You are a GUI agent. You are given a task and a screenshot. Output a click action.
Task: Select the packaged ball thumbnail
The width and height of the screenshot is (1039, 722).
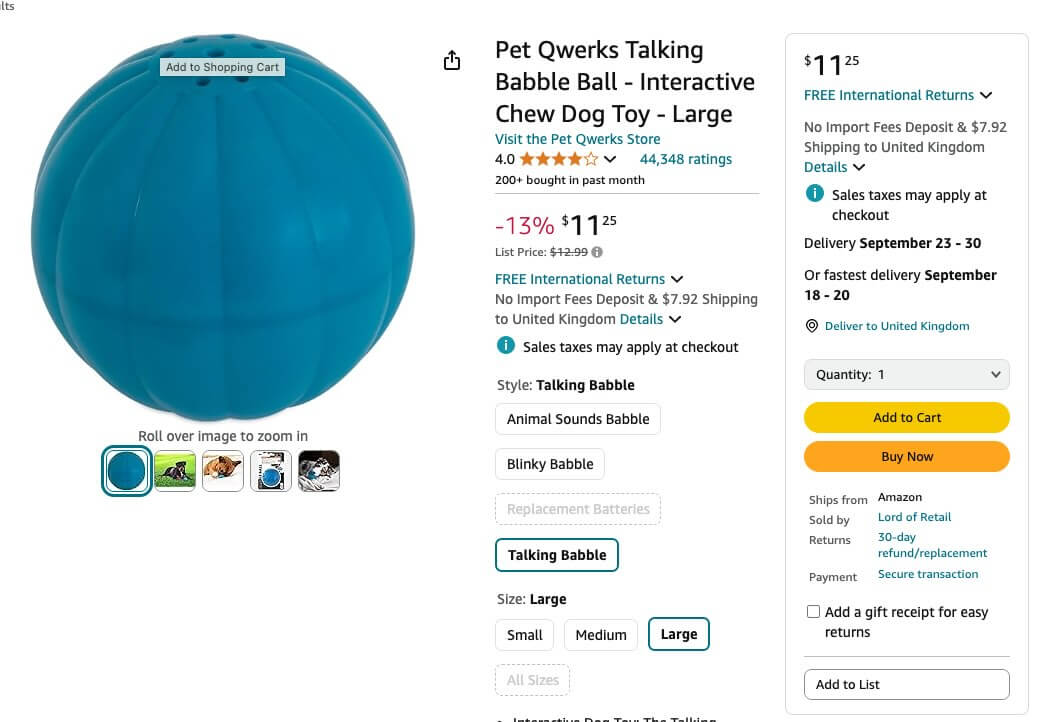point(270,471)
